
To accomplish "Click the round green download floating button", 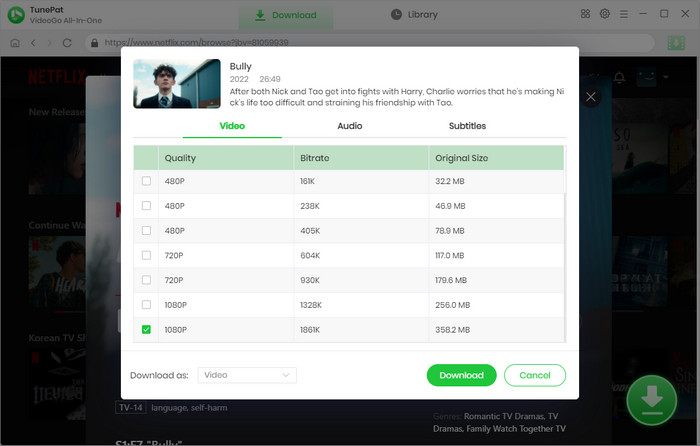I will pos(651,400).
